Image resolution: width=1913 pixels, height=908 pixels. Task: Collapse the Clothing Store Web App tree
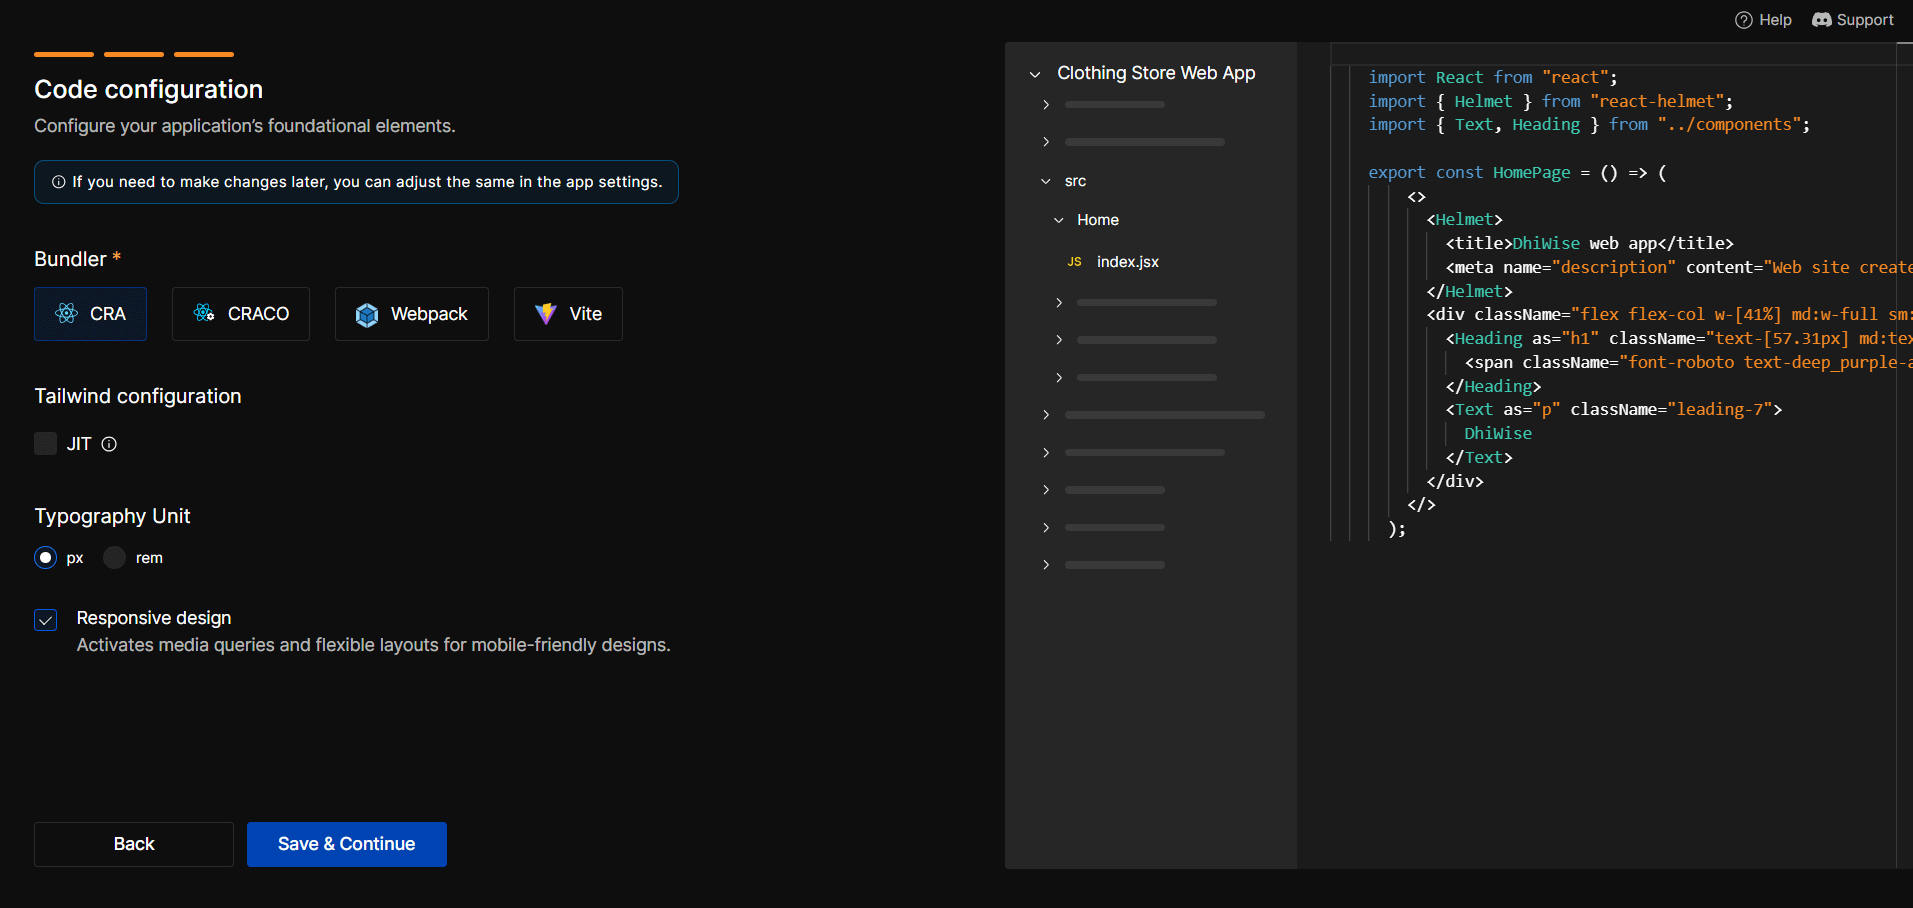(x=1035, y=74)
